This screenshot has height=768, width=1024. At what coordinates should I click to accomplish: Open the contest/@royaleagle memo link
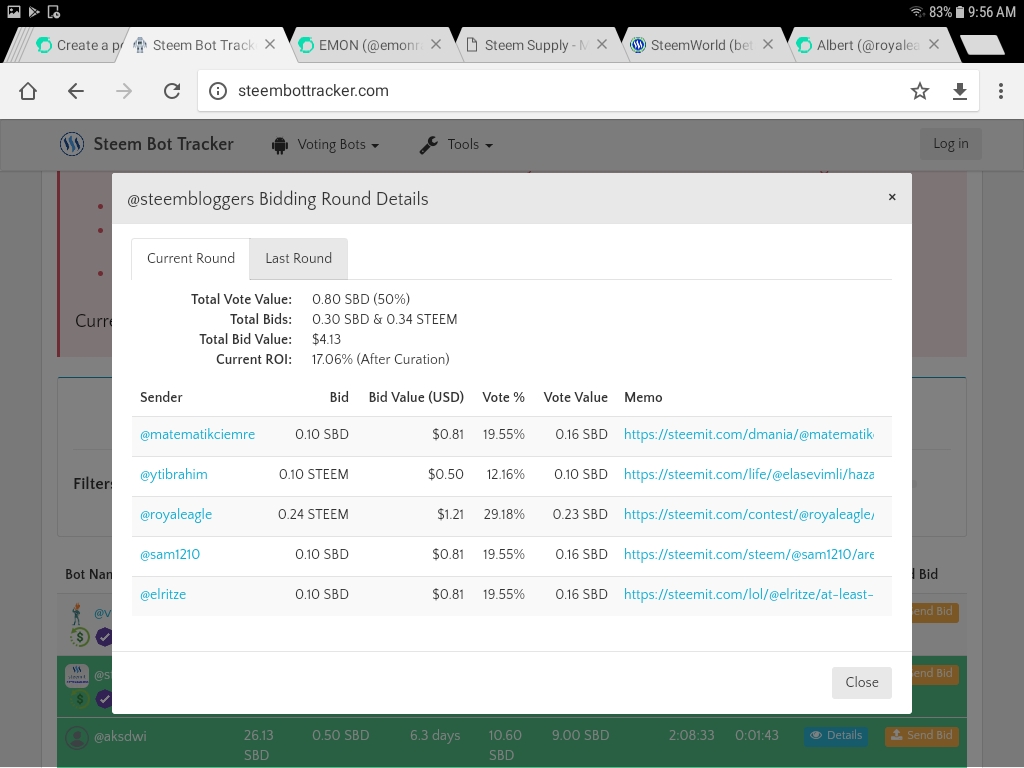click(748, 515)
